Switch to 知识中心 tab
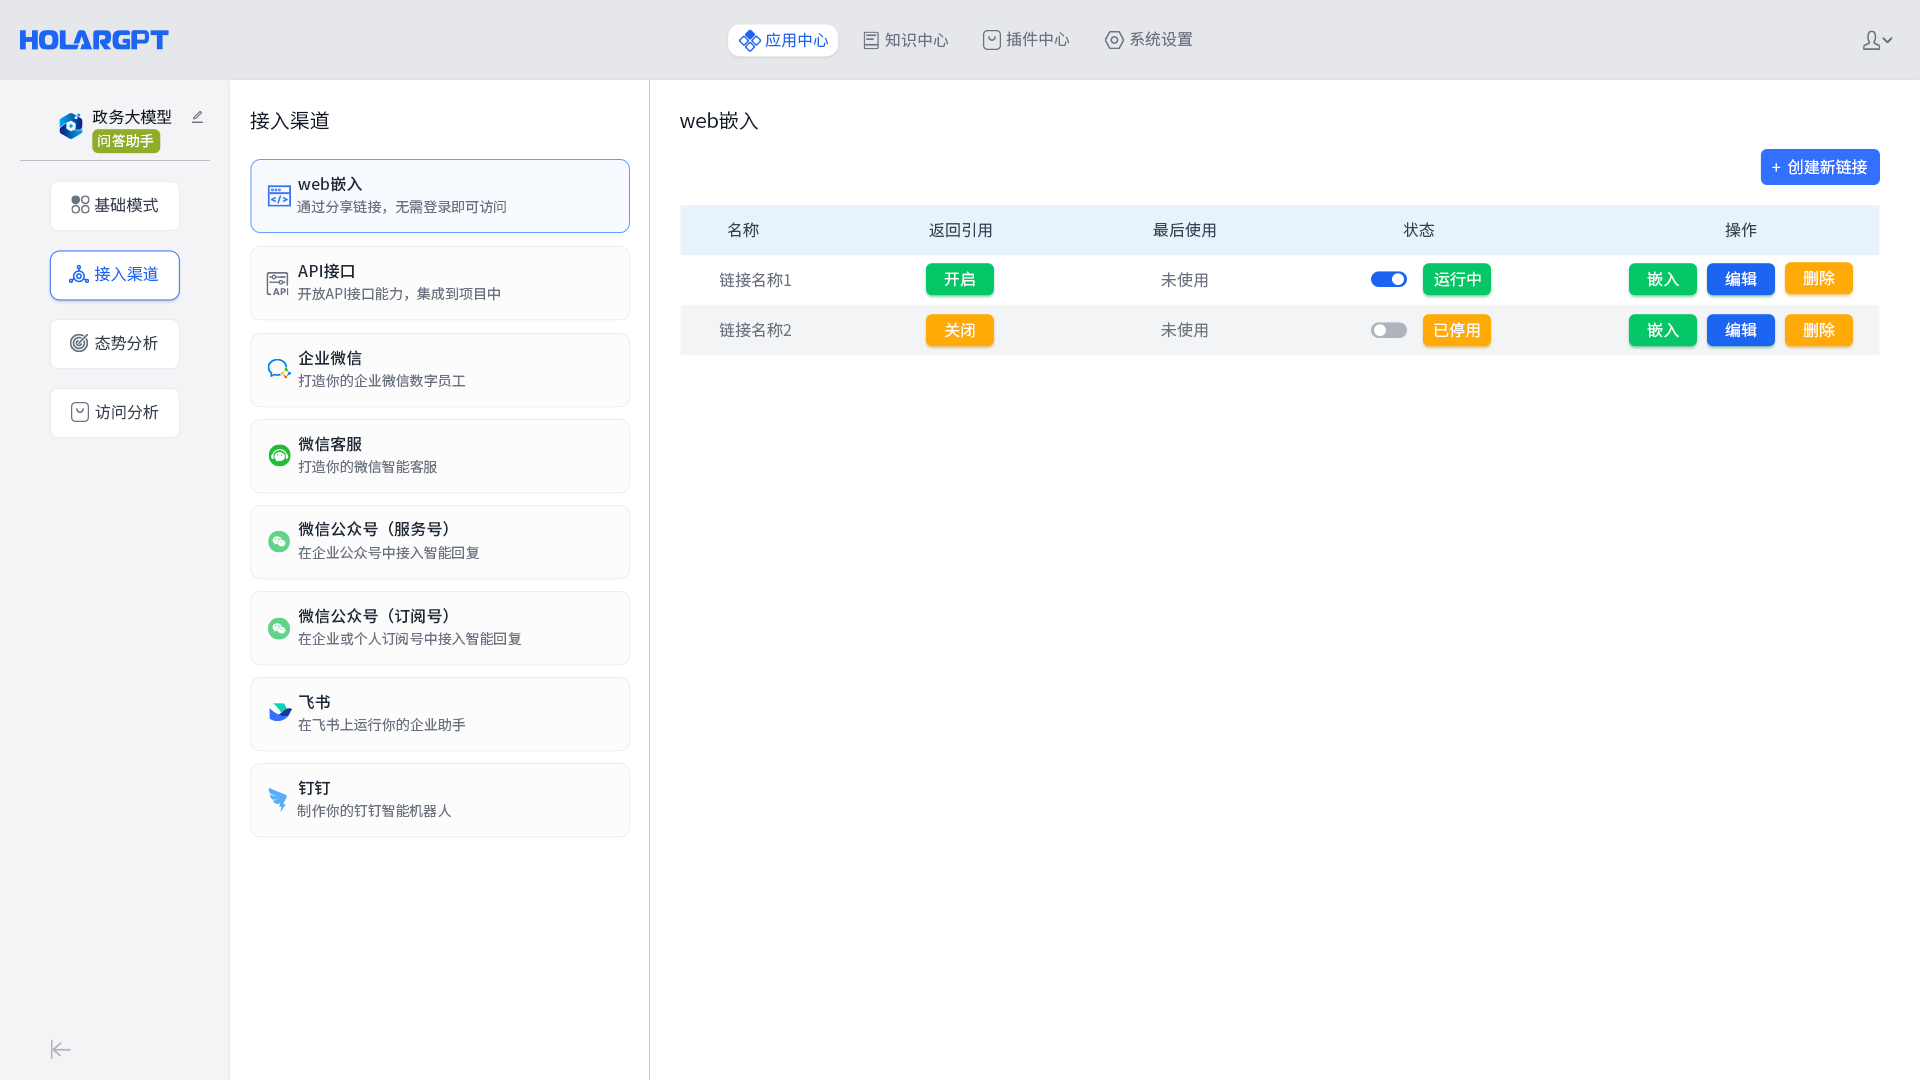1920x1080 pixels. point(906,40)
